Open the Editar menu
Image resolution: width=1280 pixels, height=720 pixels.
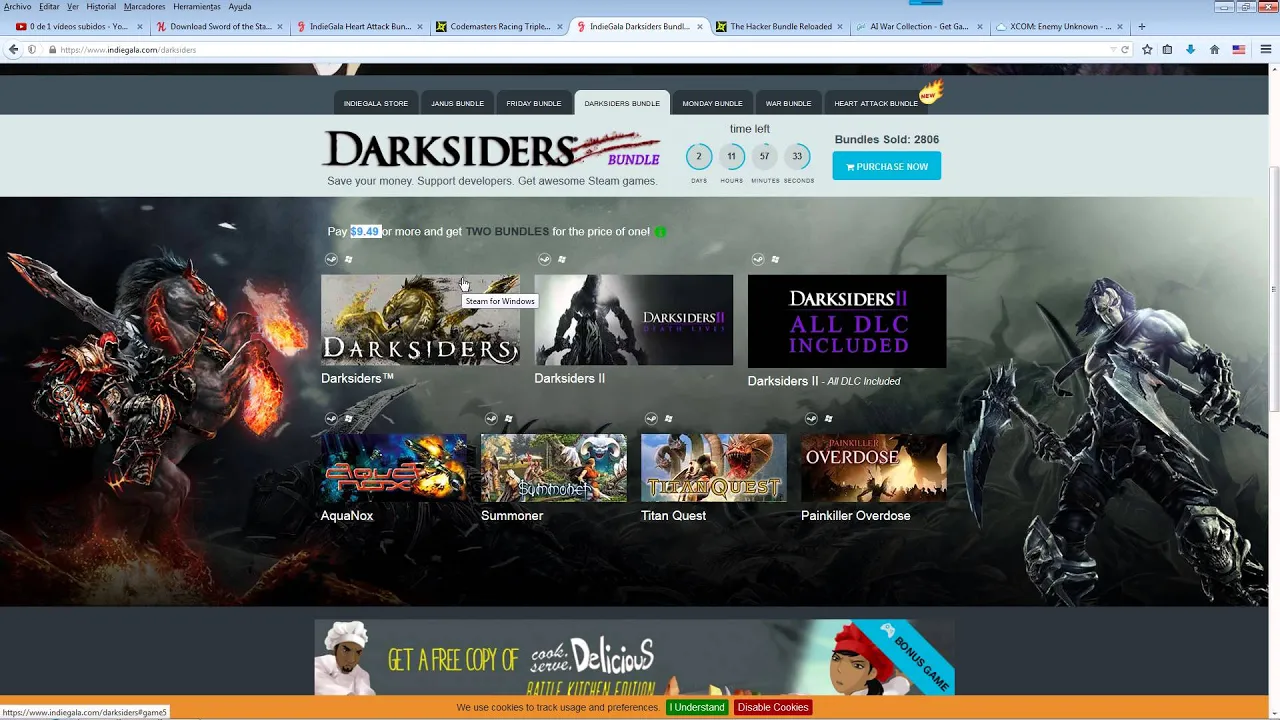tap(49, 6)
